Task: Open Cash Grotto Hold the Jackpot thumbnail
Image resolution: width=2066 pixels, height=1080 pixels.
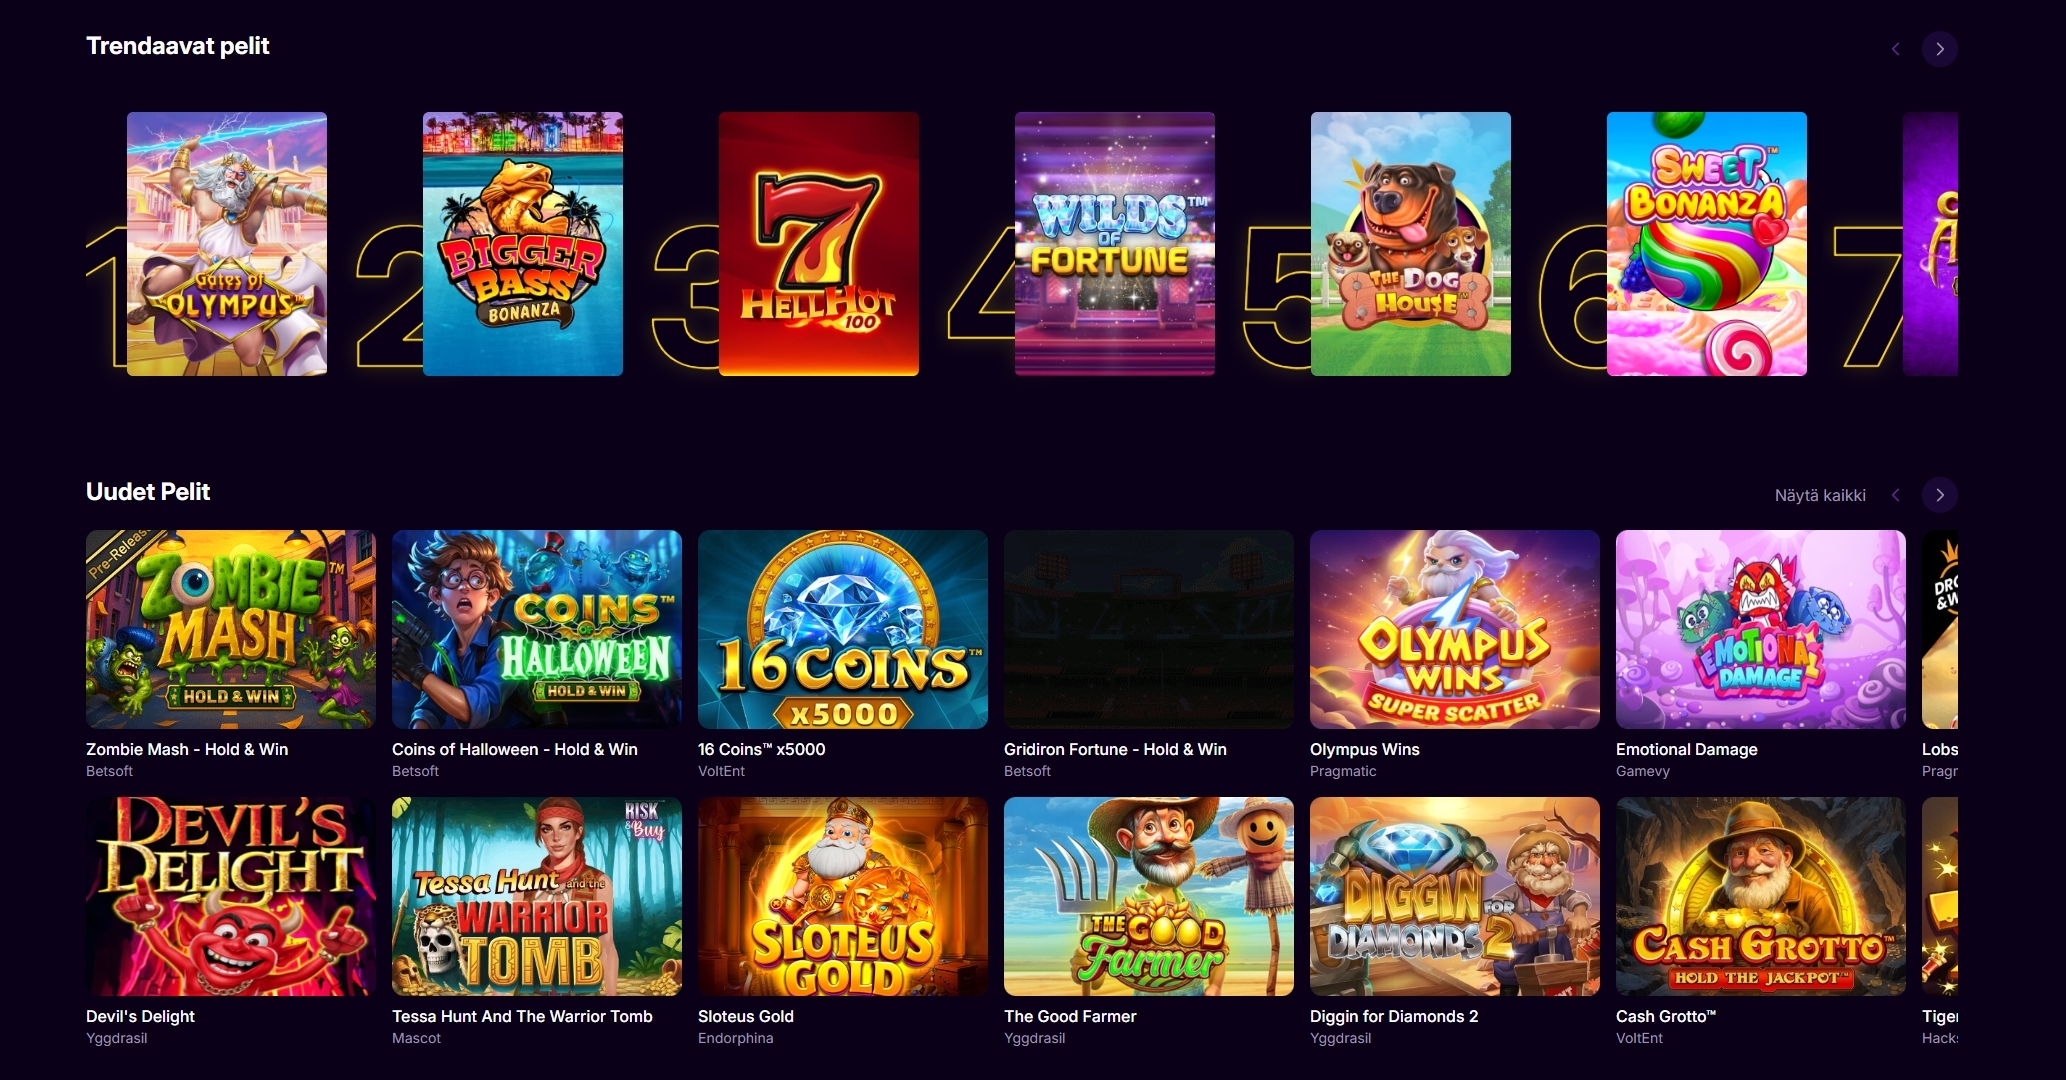Action: [1761, 896]
